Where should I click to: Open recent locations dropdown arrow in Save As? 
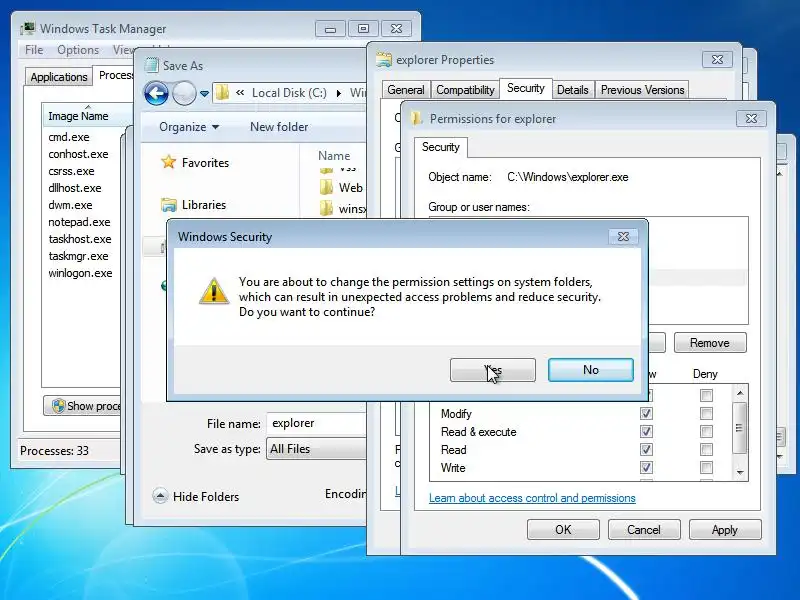204,94
